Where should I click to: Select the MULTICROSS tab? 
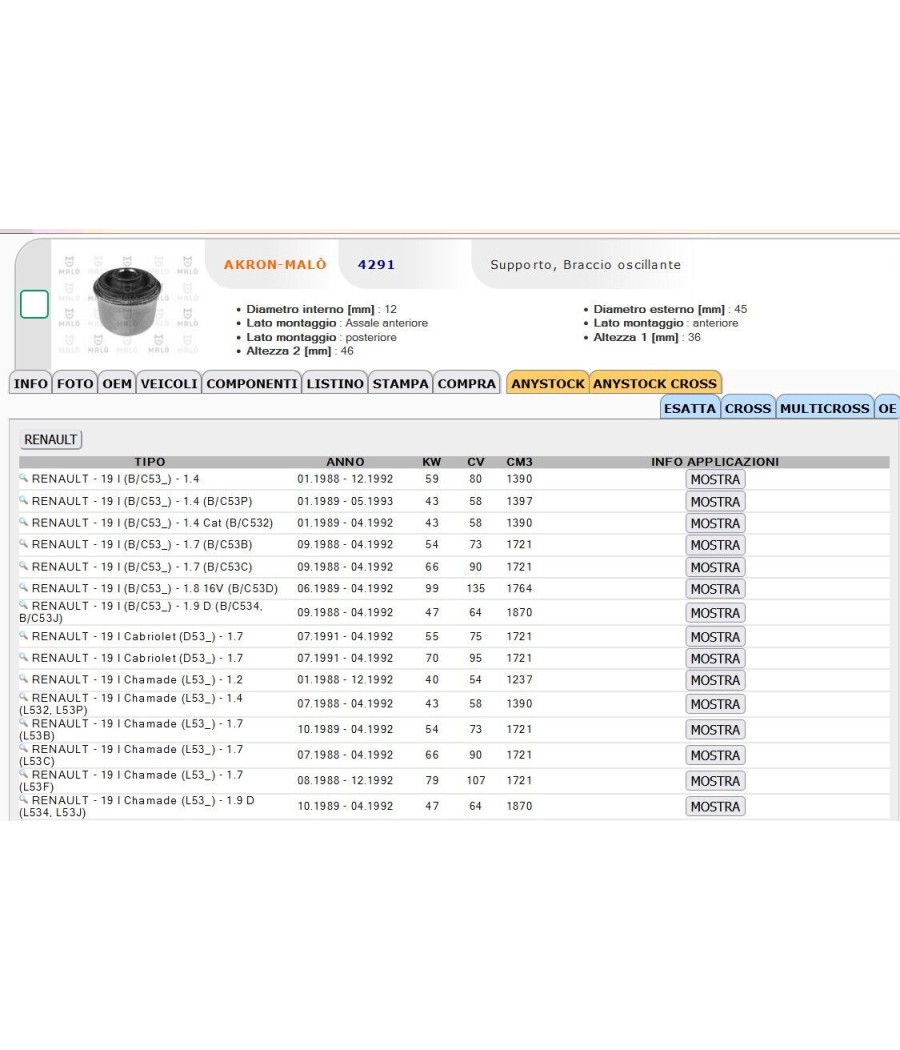(x=824, y=408)
